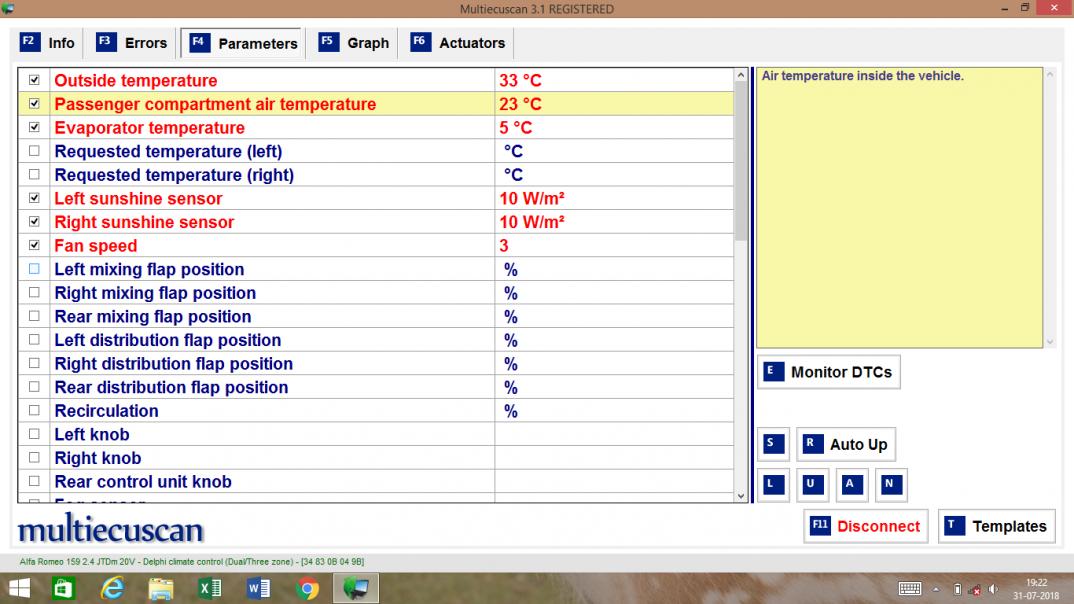Image resolution: width=1074 pixels, height=604 pixels.
Task: Open the Windows Start menu
Action: coord(19,588)
